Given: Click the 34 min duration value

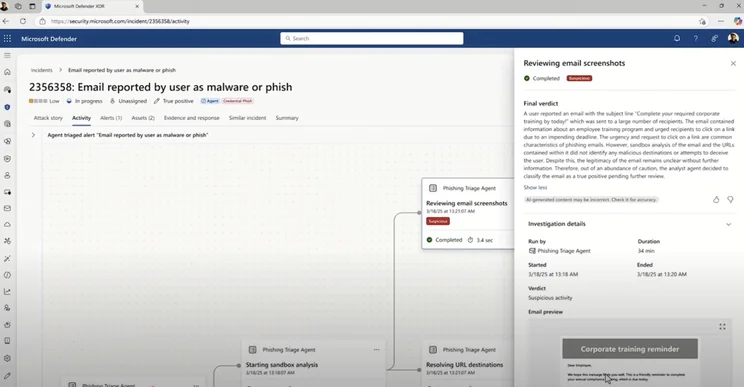Looking at the screenshot, I should point(646,251).
